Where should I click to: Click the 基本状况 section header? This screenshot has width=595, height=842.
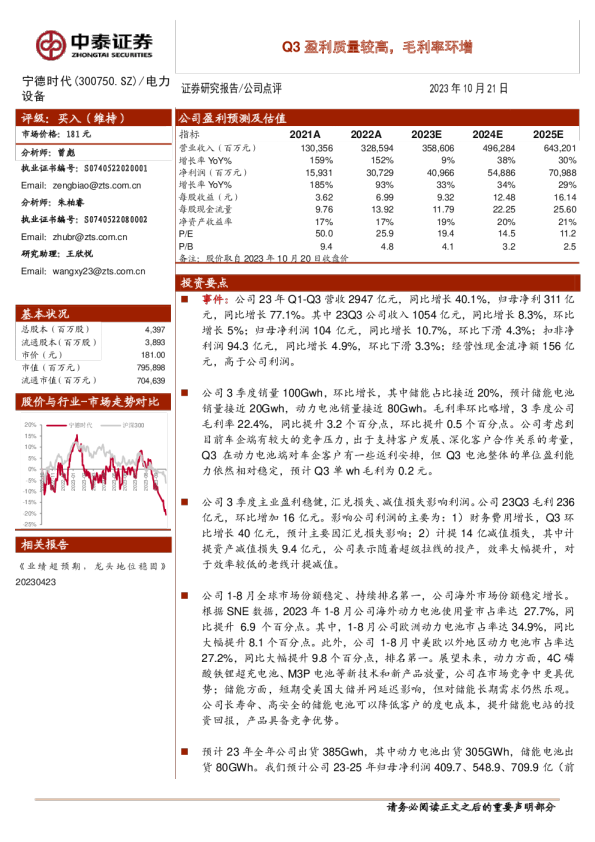pyautogui.click(x=93, y=314)
